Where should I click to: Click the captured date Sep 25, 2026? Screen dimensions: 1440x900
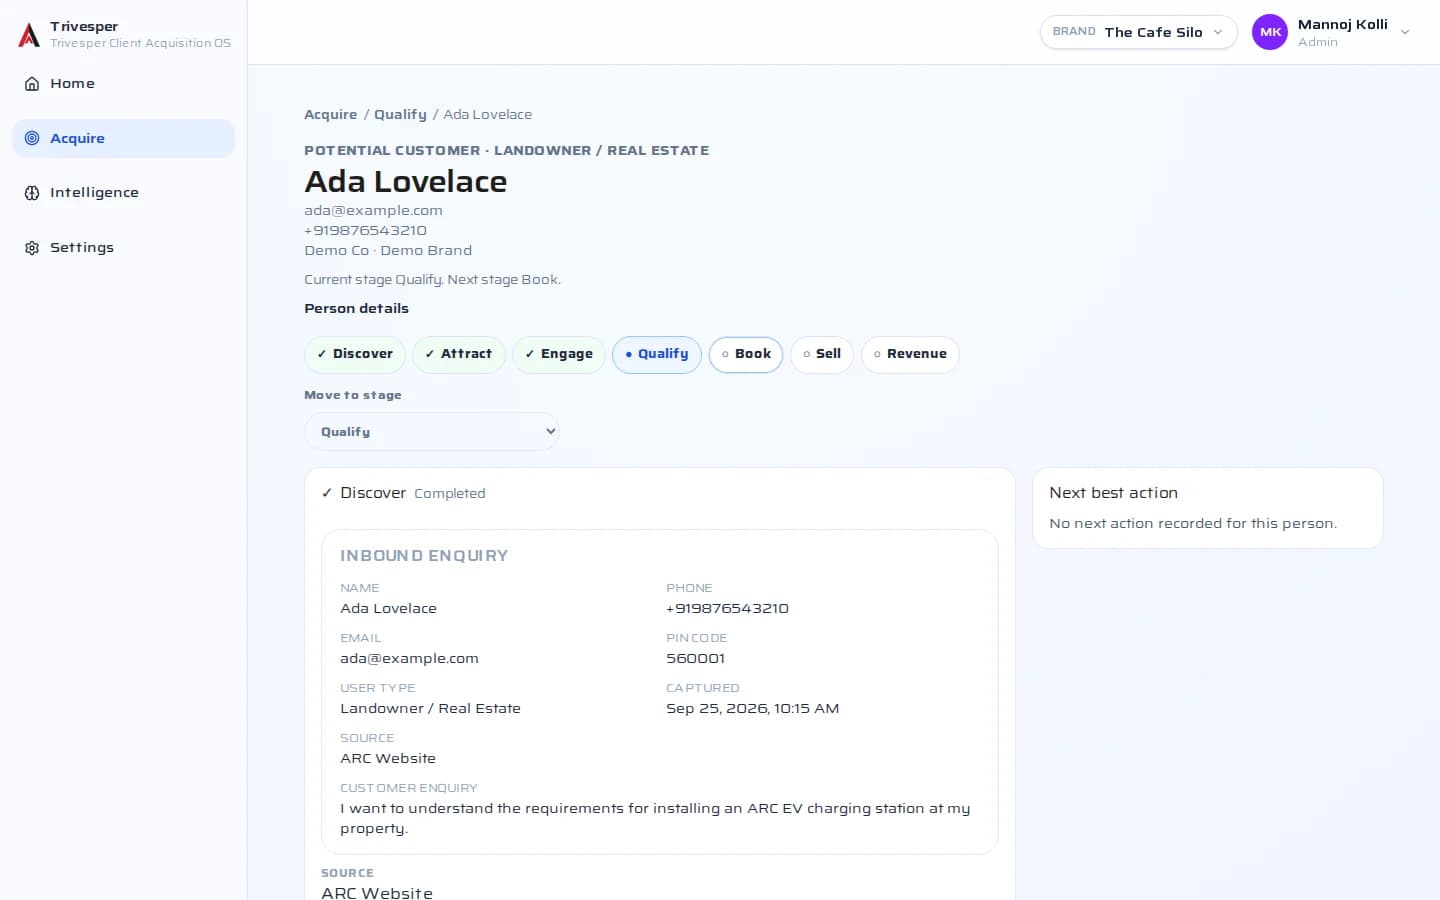pyautogui.click(x=753, y=709)
